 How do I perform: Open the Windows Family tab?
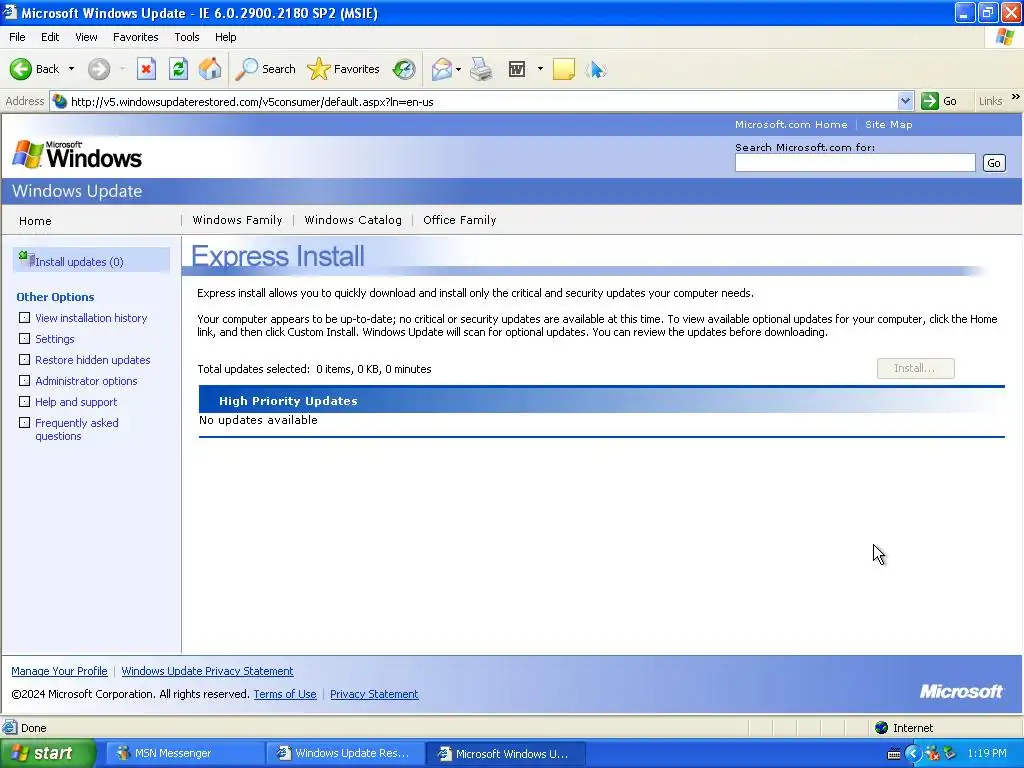[x=238, y=220]
